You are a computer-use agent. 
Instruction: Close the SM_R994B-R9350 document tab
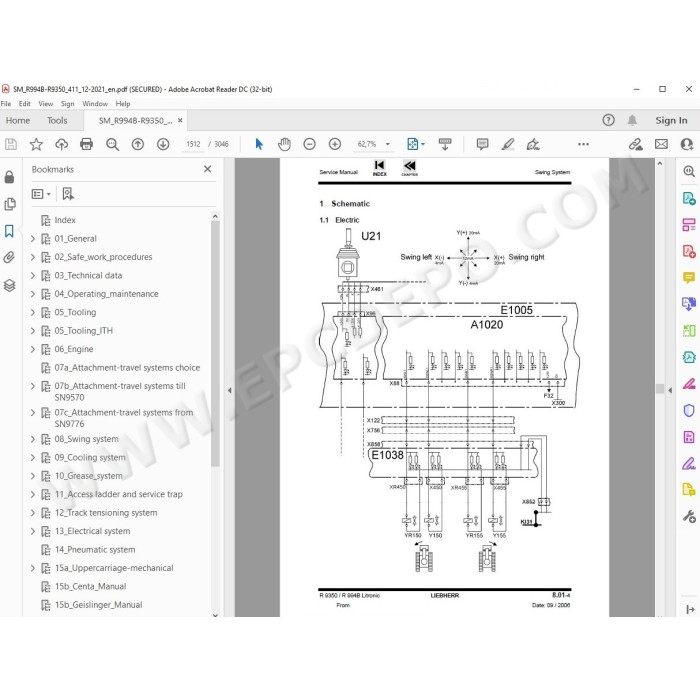[x=180, y=120]
